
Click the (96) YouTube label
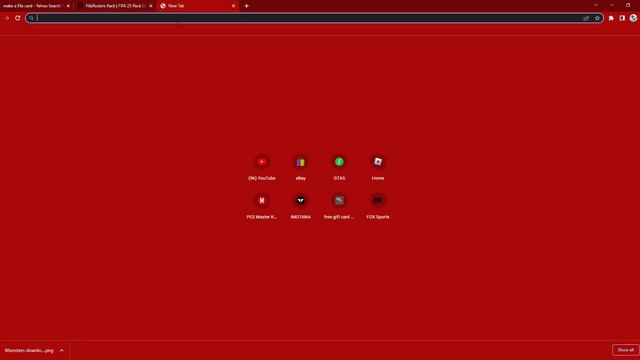(262, 178)
